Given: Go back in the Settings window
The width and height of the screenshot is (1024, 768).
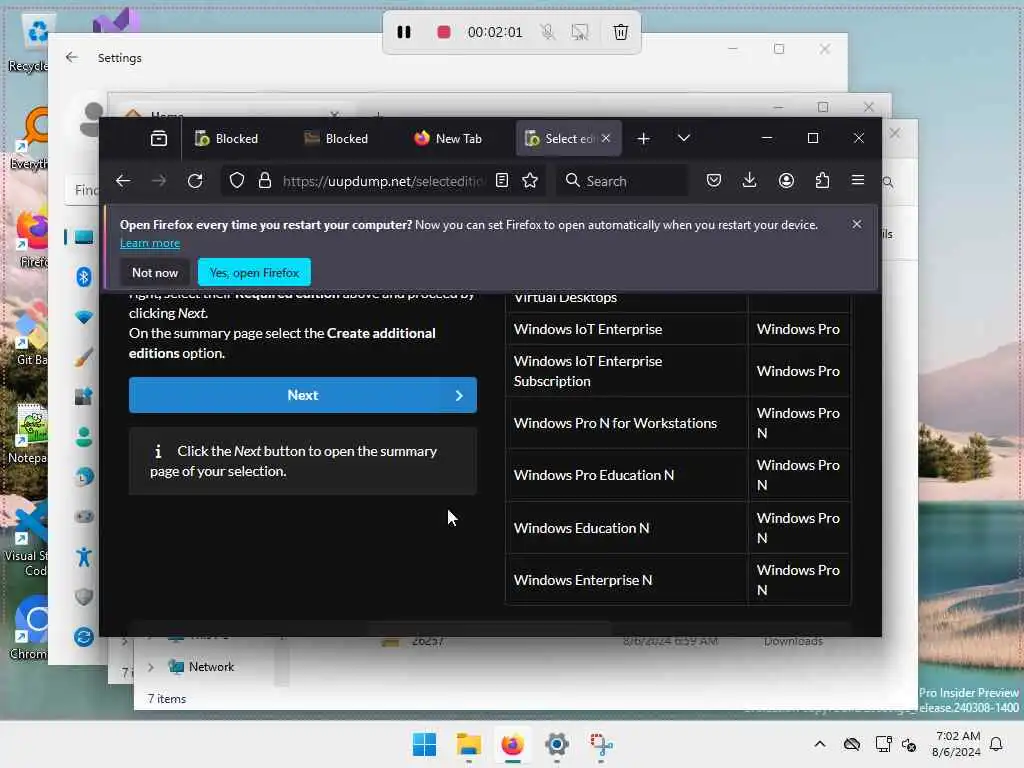Looking at the screenshot, I should [x=72, y=57].
